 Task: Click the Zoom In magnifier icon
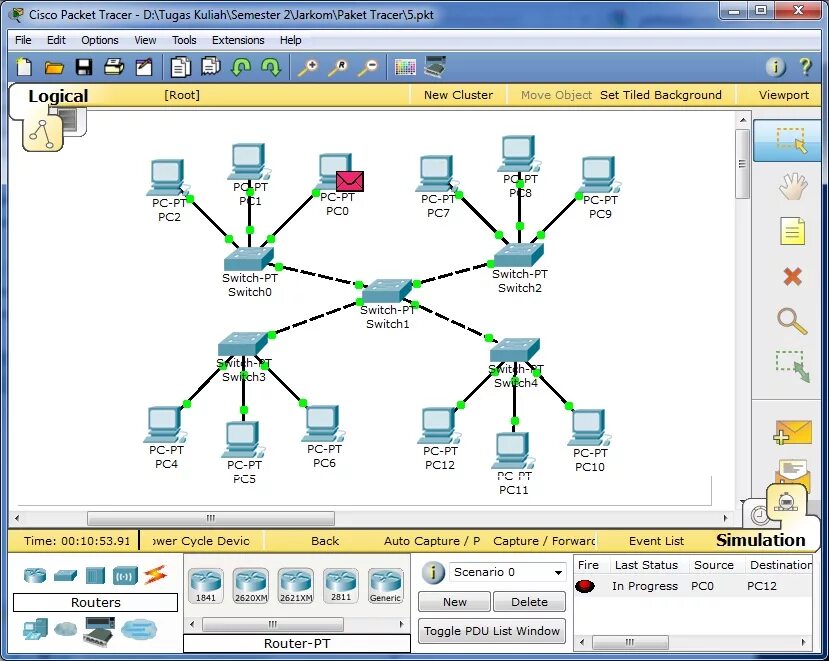(x=308, y=68)
